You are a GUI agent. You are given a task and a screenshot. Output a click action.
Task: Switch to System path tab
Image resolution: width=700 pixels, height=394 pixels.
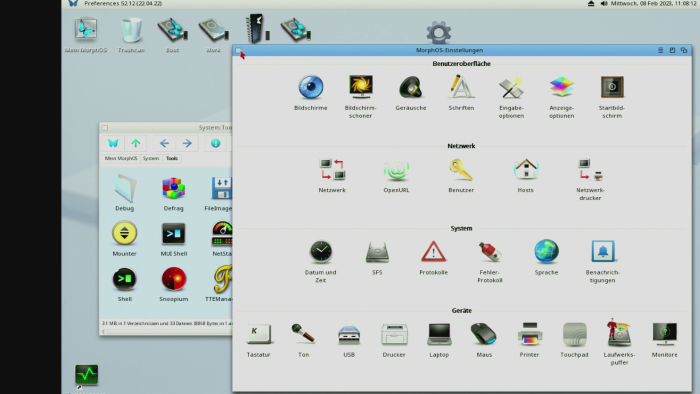click(151, 158)
